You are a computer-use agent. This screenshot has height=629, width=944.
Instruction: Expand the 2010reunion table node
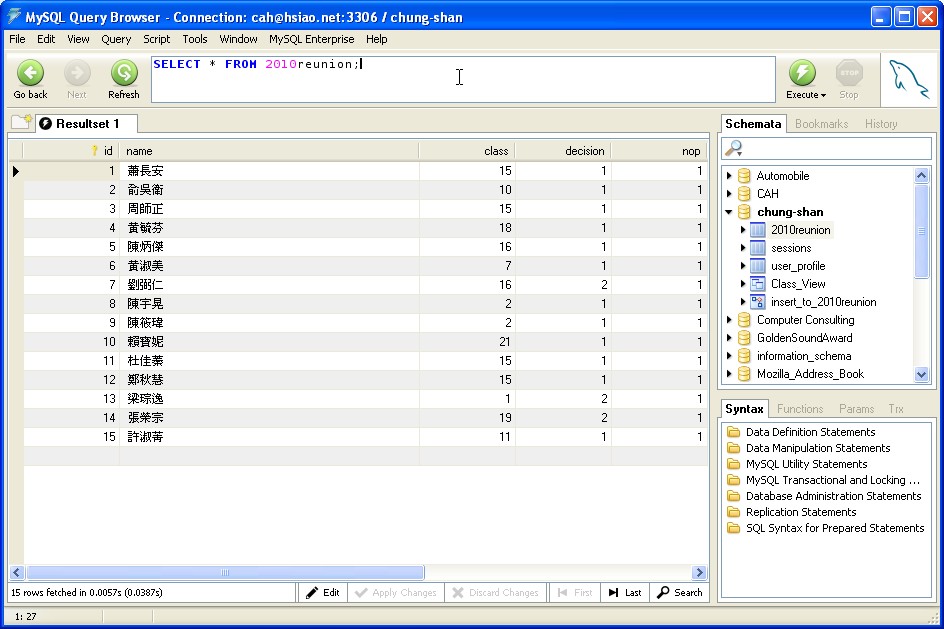(x=743, y=230)
